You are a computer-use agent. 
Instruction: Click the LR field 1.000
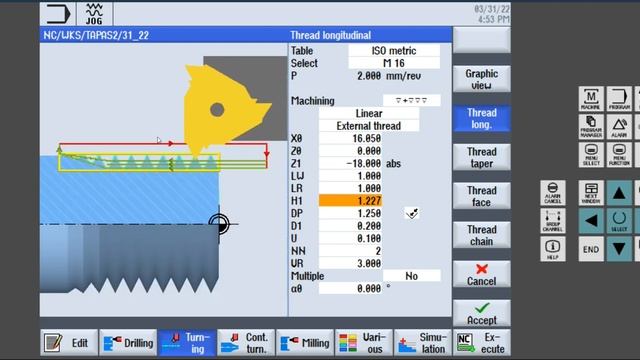350,188
